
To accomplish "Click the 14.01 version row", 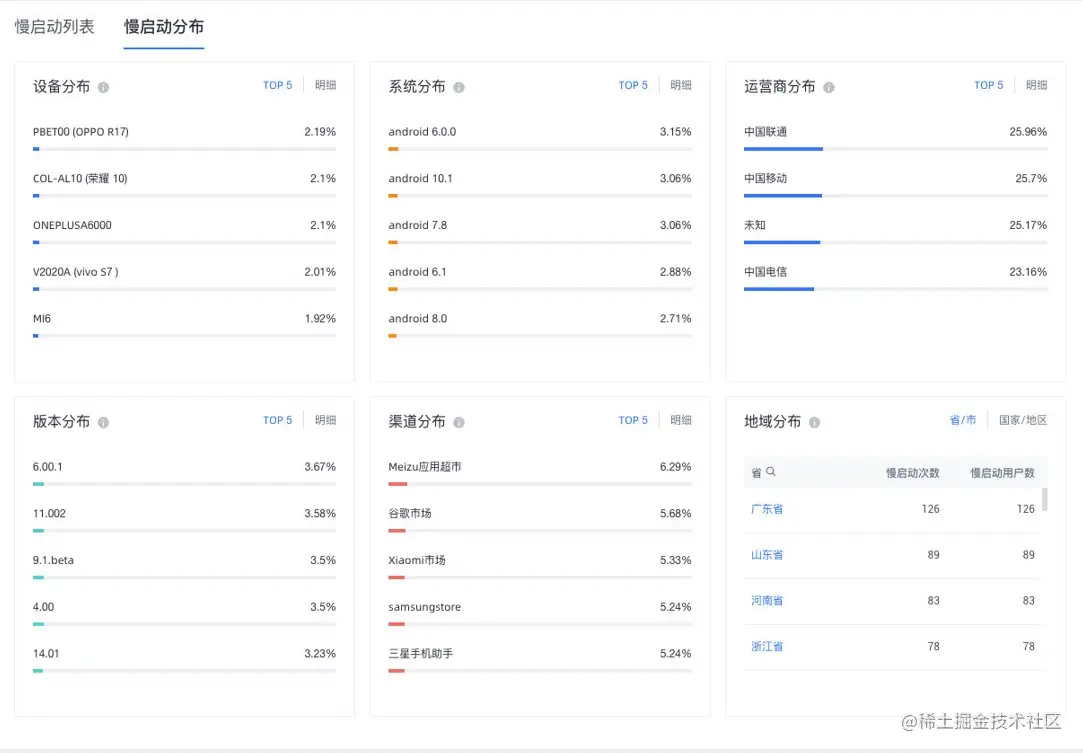I will click(x=184, y=660).
